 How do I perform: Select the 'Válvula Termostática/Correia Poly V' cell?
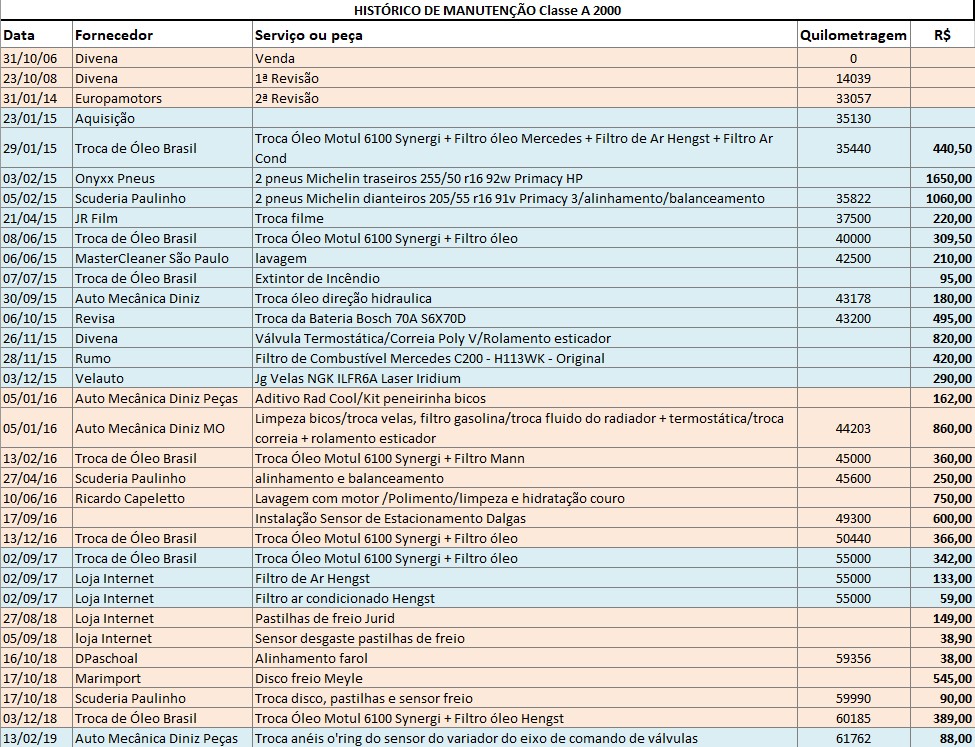[x=525, y=338]
